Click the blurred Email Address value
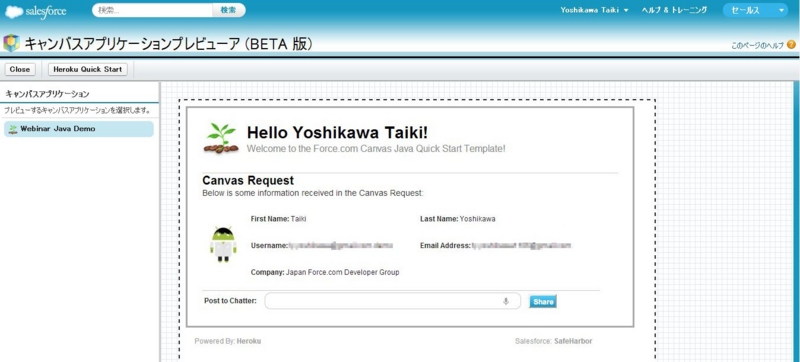The height and width of the screenshot is (362, 800). (x=521, y=245)
